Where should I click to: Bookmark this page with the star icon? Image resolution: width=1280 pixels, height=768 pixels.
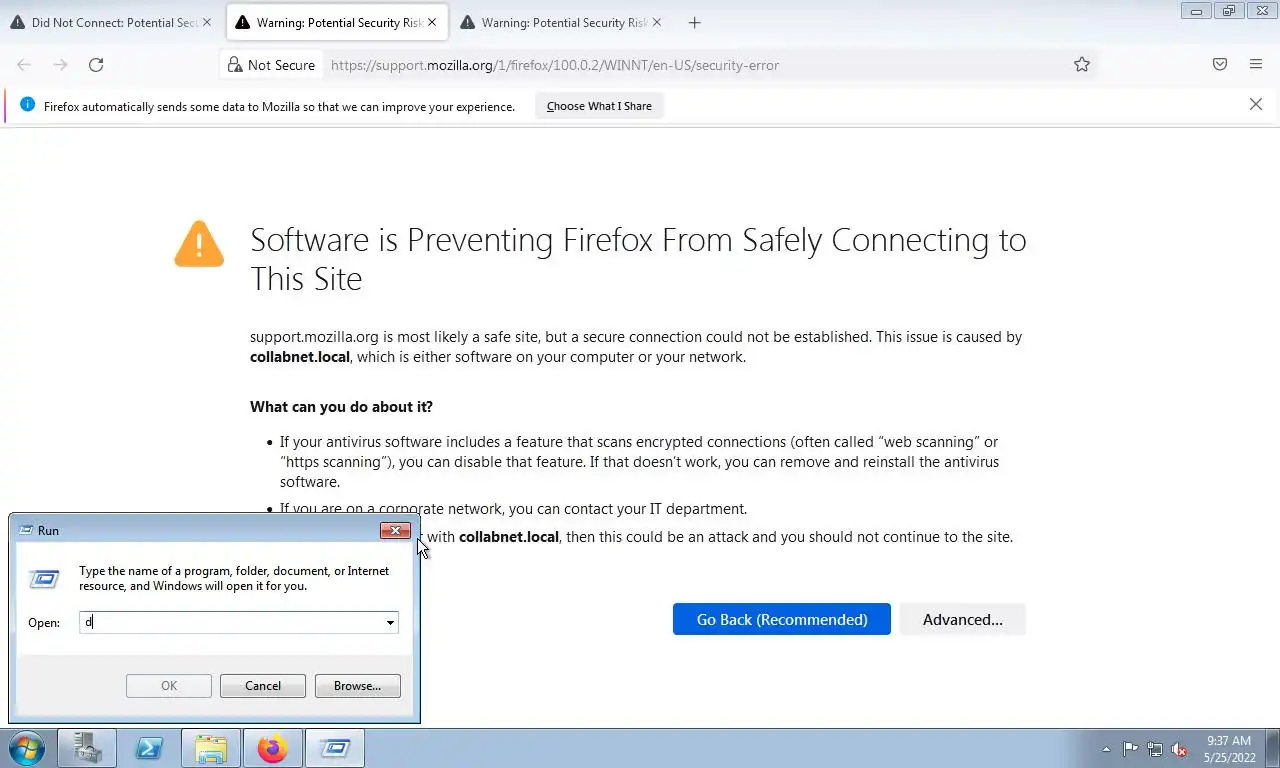1082,65
